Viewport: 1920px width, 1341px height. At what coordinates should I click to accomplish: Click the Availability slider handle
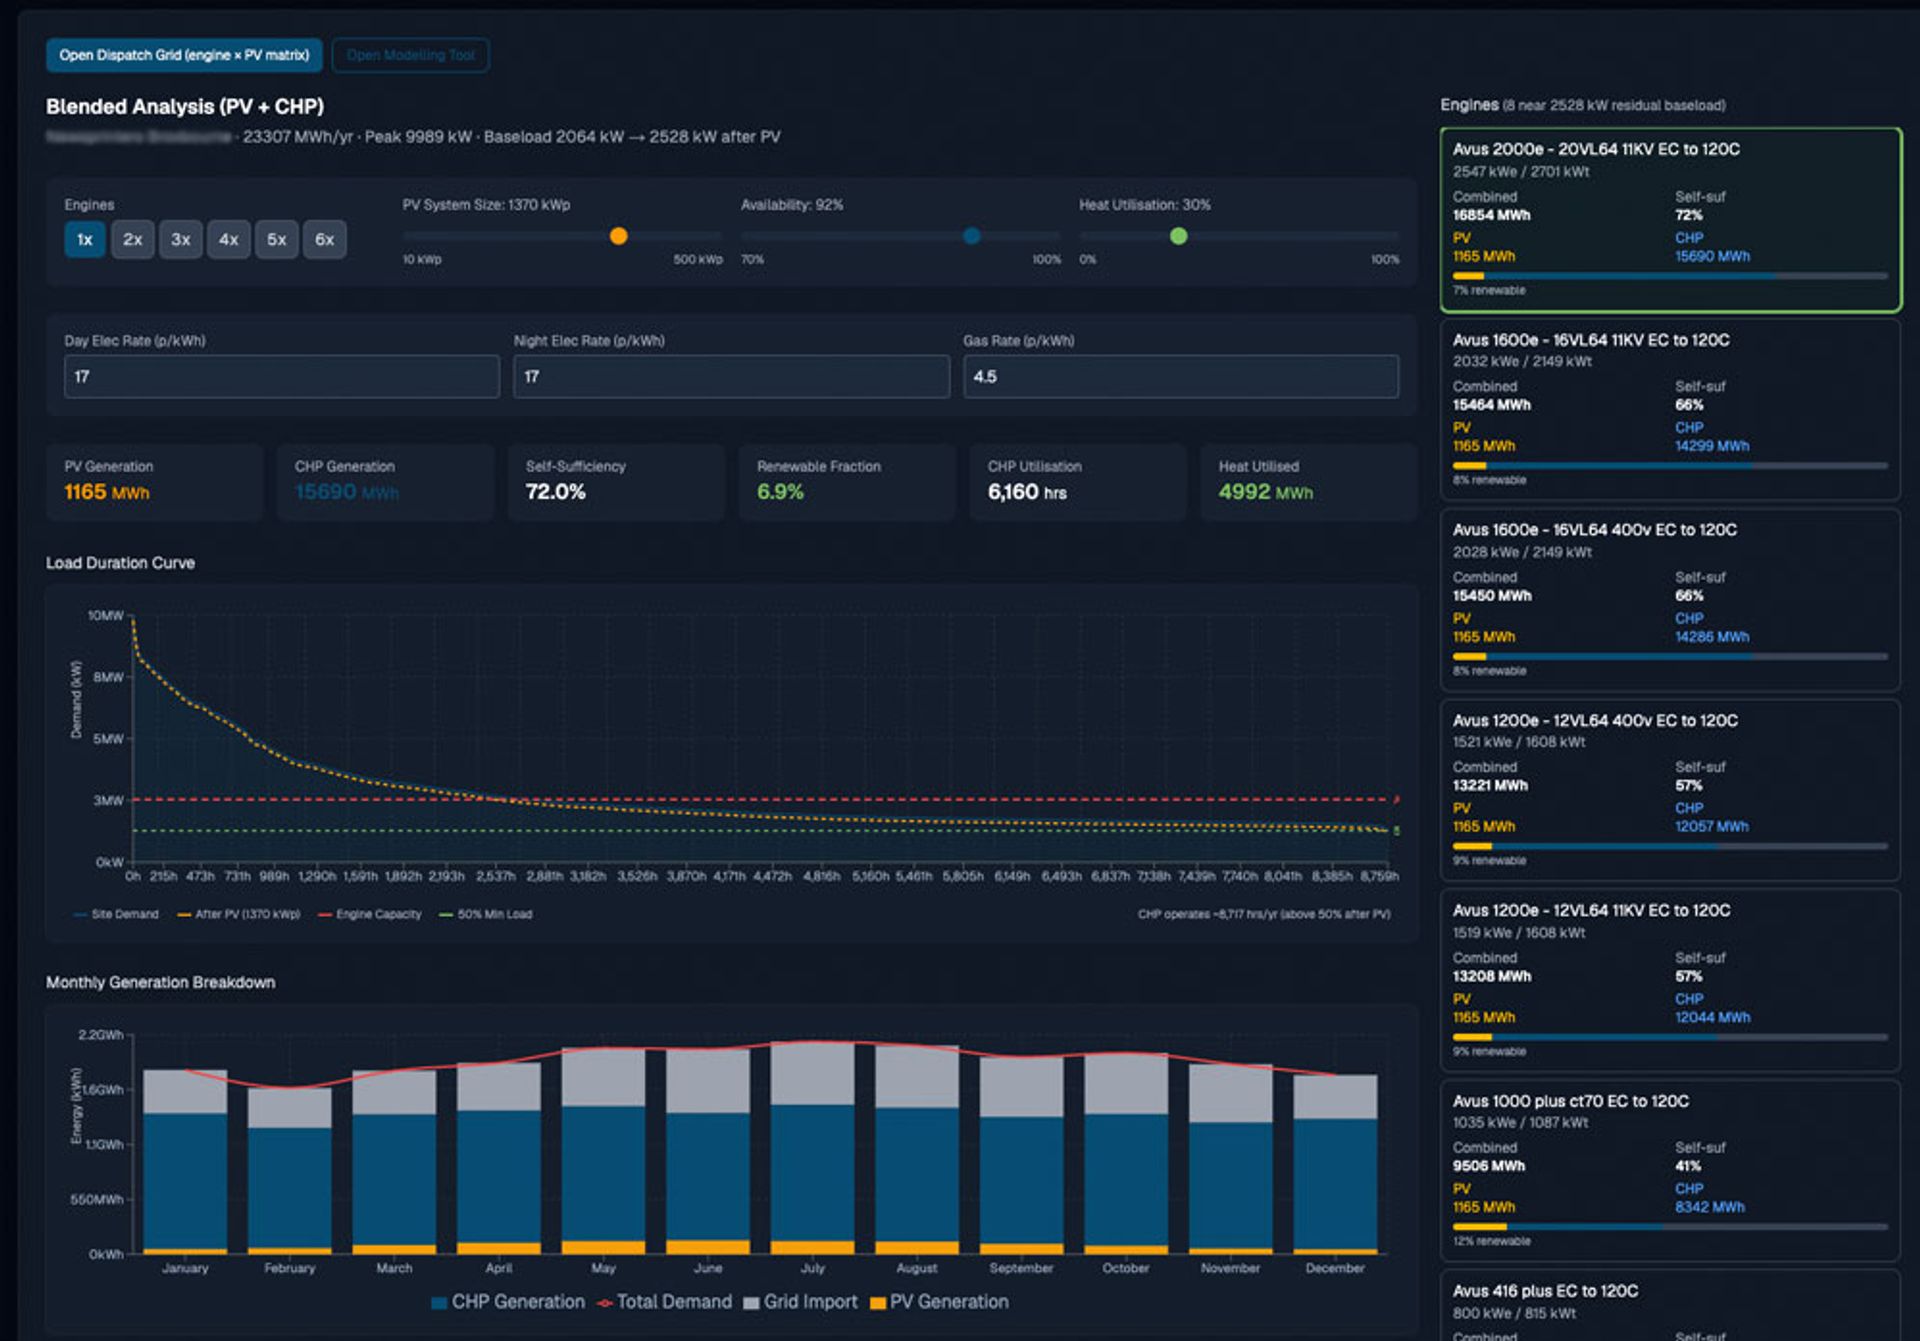pos(972,236)
